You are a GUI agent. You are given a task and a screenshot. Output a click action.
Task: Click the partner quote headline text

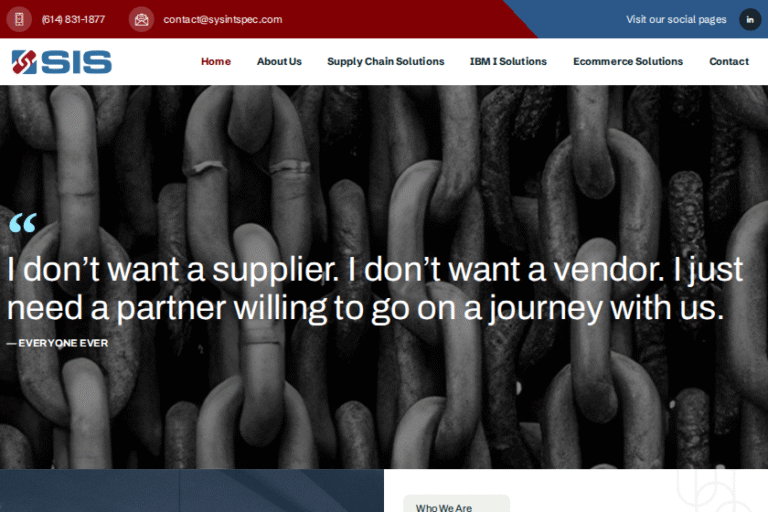(x=375, y=289)
